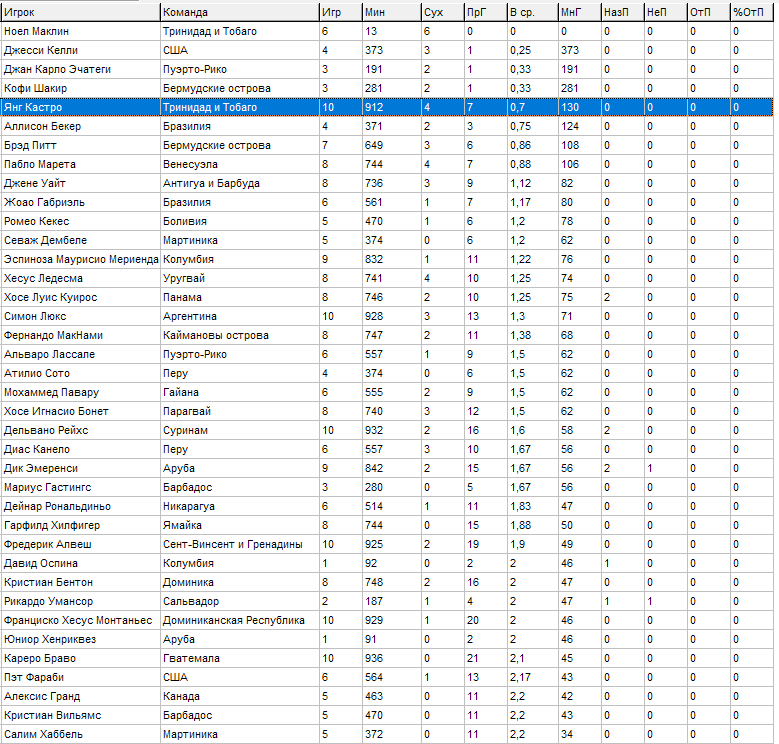Viewport: 779px width, 744px height.
Task: Click the ПрГ column header
Action: 485,12
